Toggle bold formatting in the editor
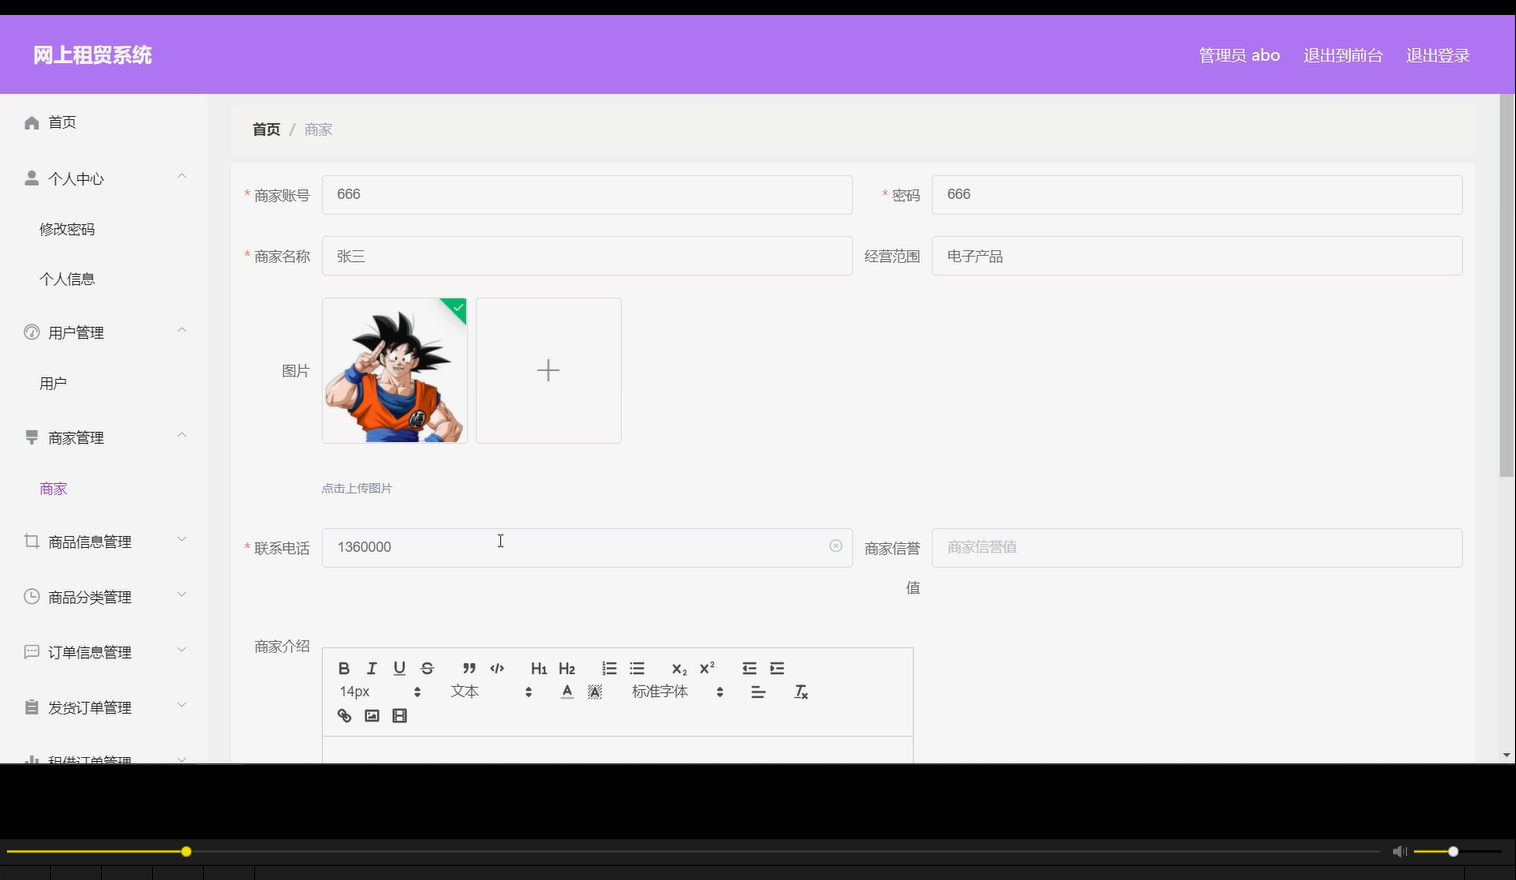The height and width of the screenshot is (880, 1516). point(344,668)
